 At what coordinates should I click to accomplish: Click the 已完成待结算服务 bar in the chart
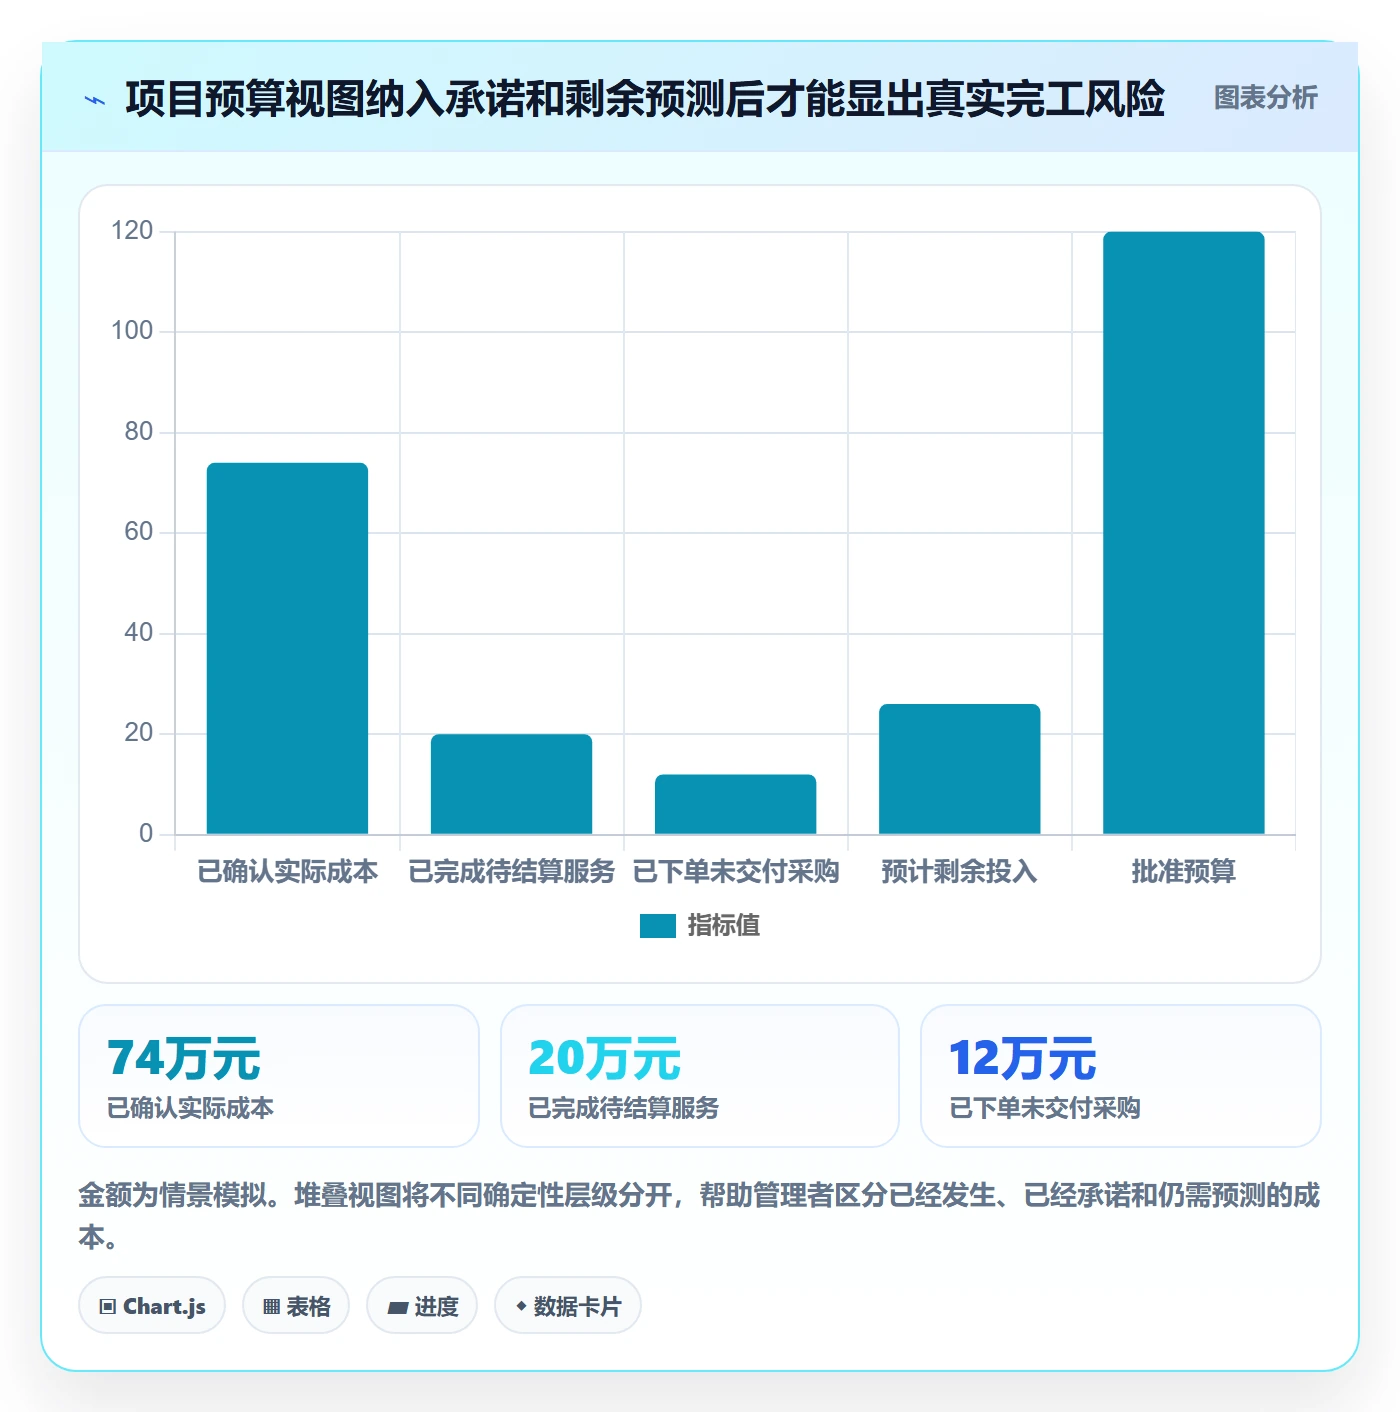tap(512, 784)
